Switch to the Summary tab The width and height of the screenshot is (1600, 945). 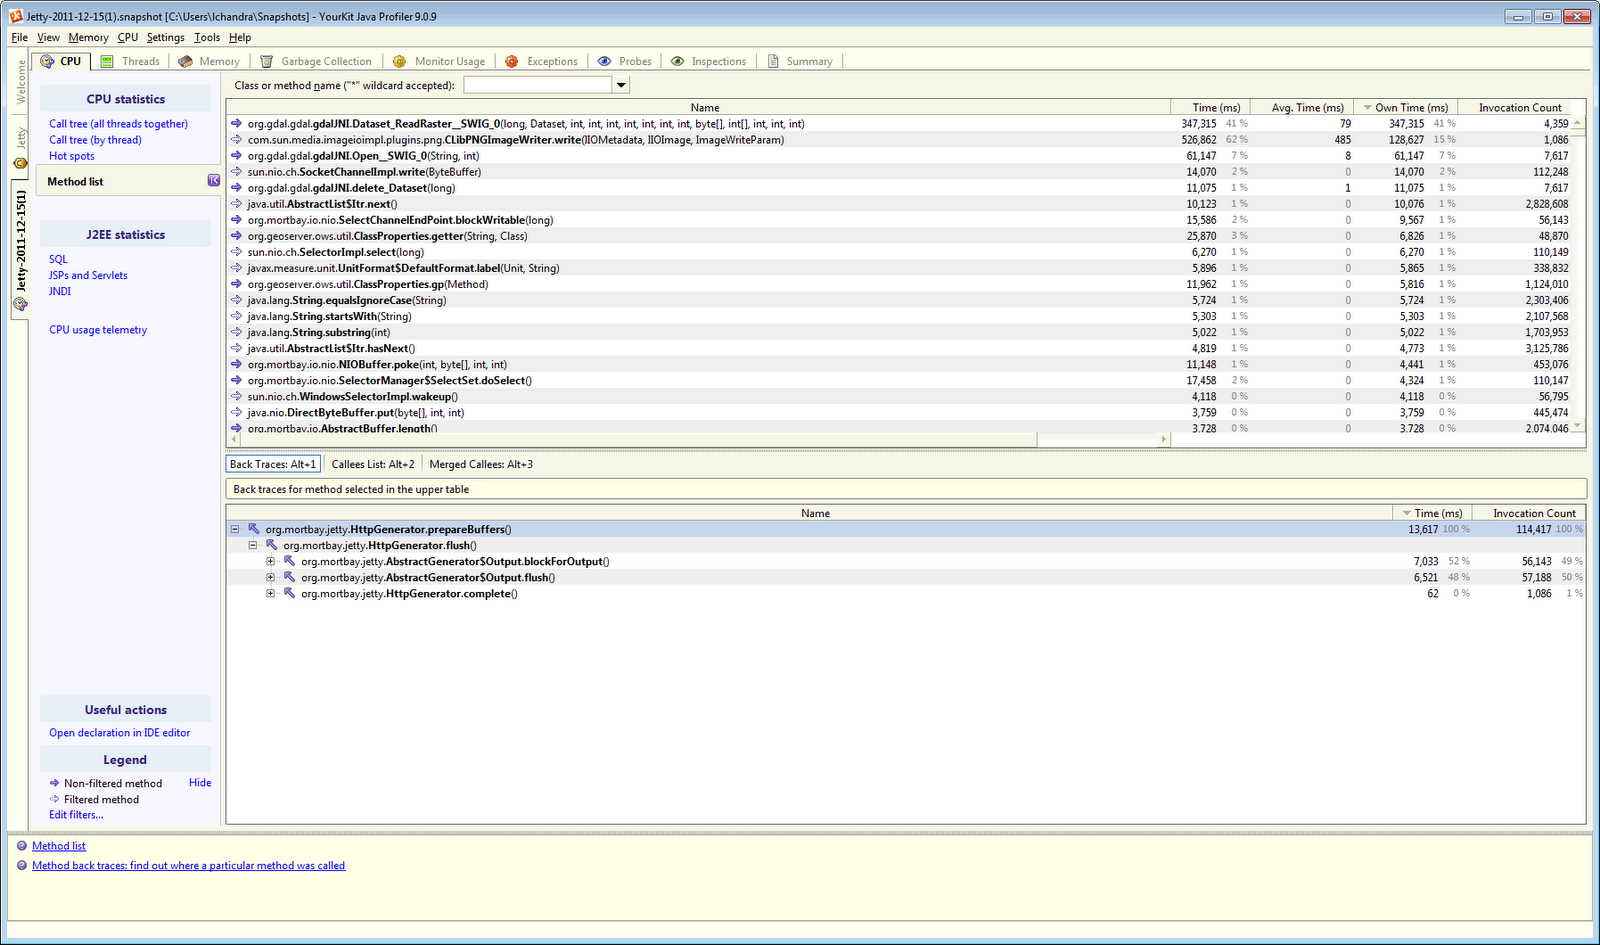click(x=800, y=61)
